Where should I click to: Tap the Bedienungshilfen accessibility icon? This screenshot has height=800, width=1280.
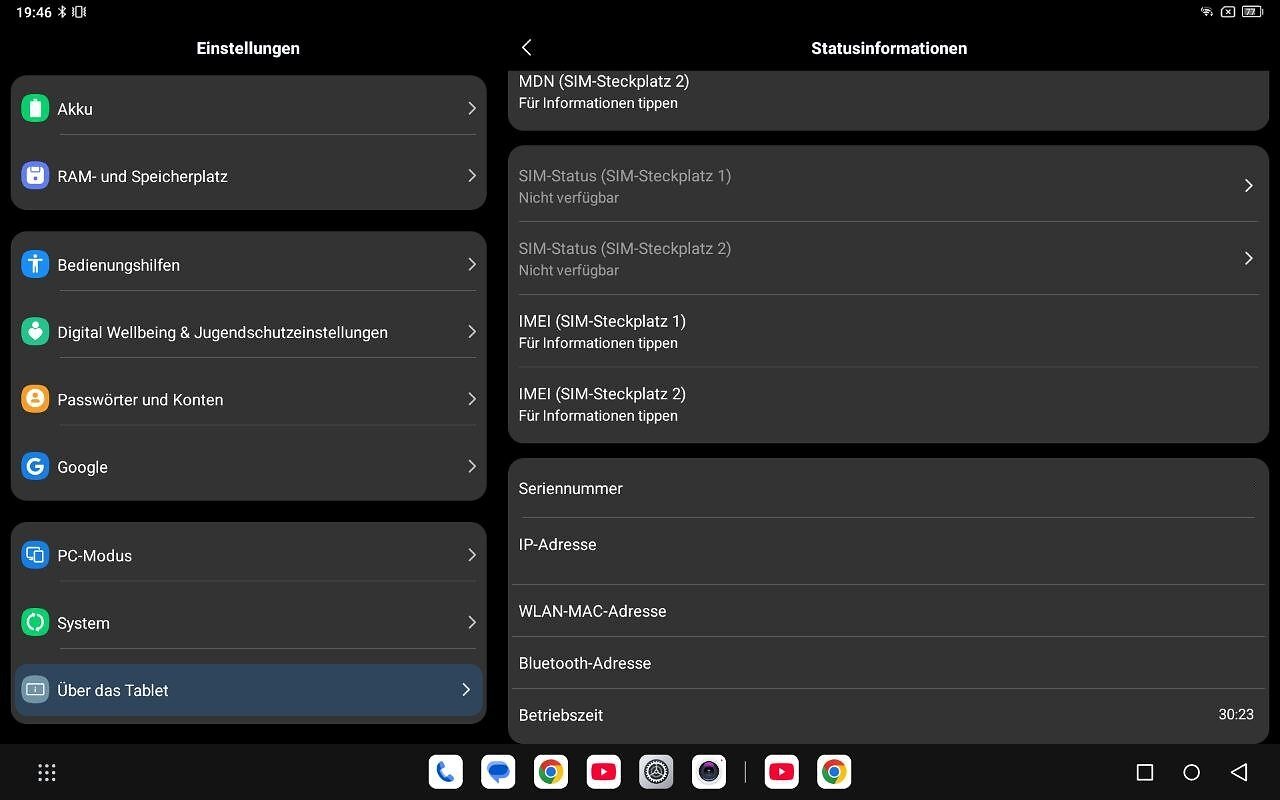click(x=35, y=265)
